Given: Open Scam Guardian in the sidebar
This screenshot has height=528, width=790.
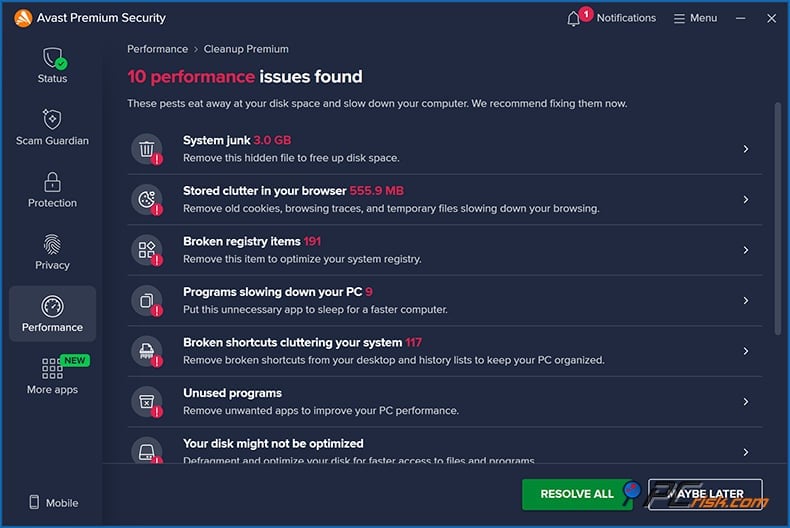Looking at the screenshot, I should [x=52, y=127].
